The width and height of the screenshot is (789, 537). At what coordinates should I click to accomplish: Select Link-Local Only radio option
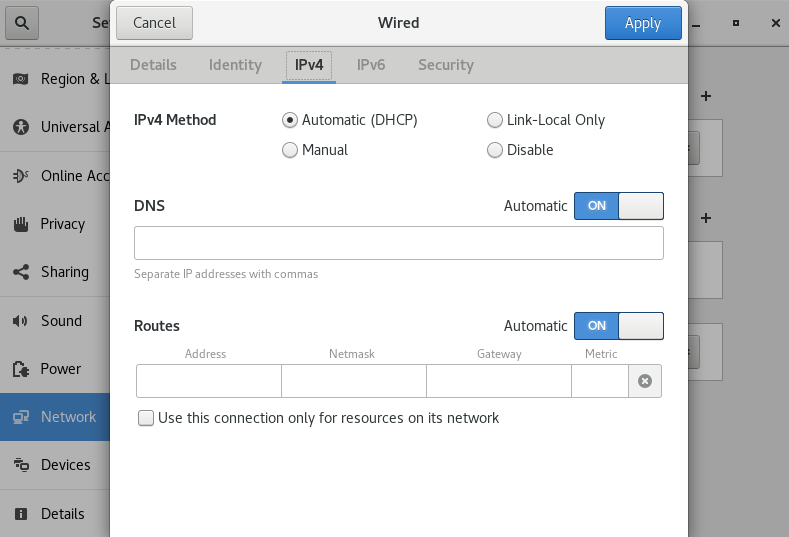(495, 120)
